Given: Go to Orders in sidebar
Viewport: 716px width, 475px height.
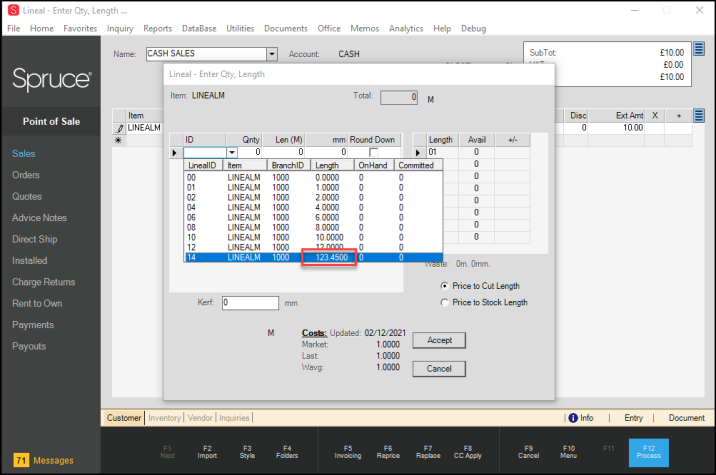Looking at the screenshot, I should [x=26, y=175].
